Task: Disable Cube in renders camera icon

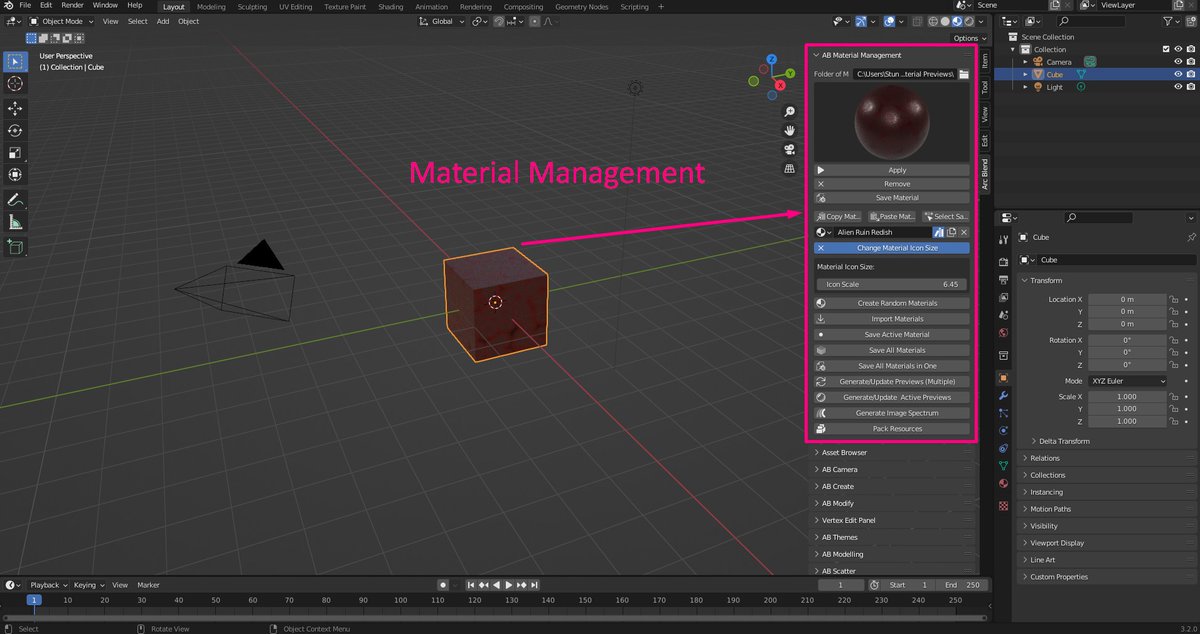Action: pyautogui.click(x=1190, y=74)
